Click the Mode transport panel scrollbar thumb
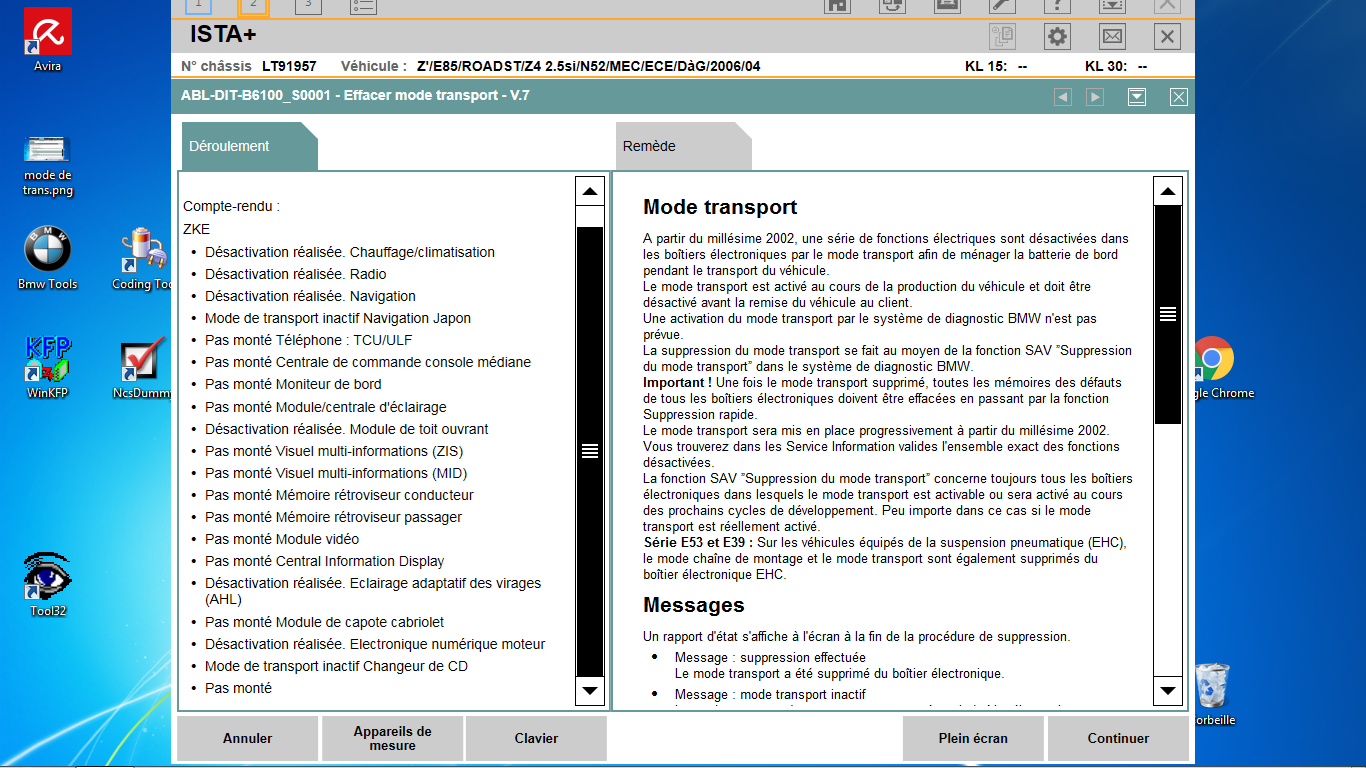 [x=1168, y=314]
